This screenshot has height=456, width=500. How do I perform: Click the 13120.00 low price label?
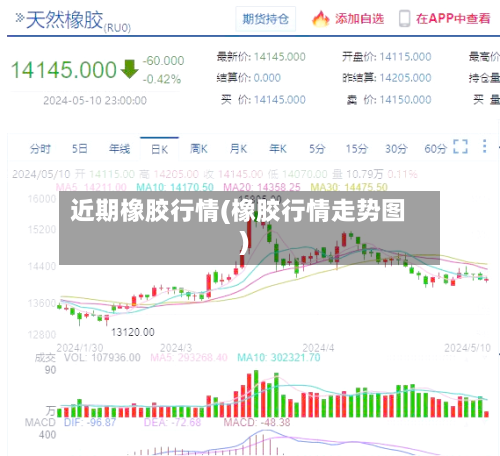(x=133, y=332)
